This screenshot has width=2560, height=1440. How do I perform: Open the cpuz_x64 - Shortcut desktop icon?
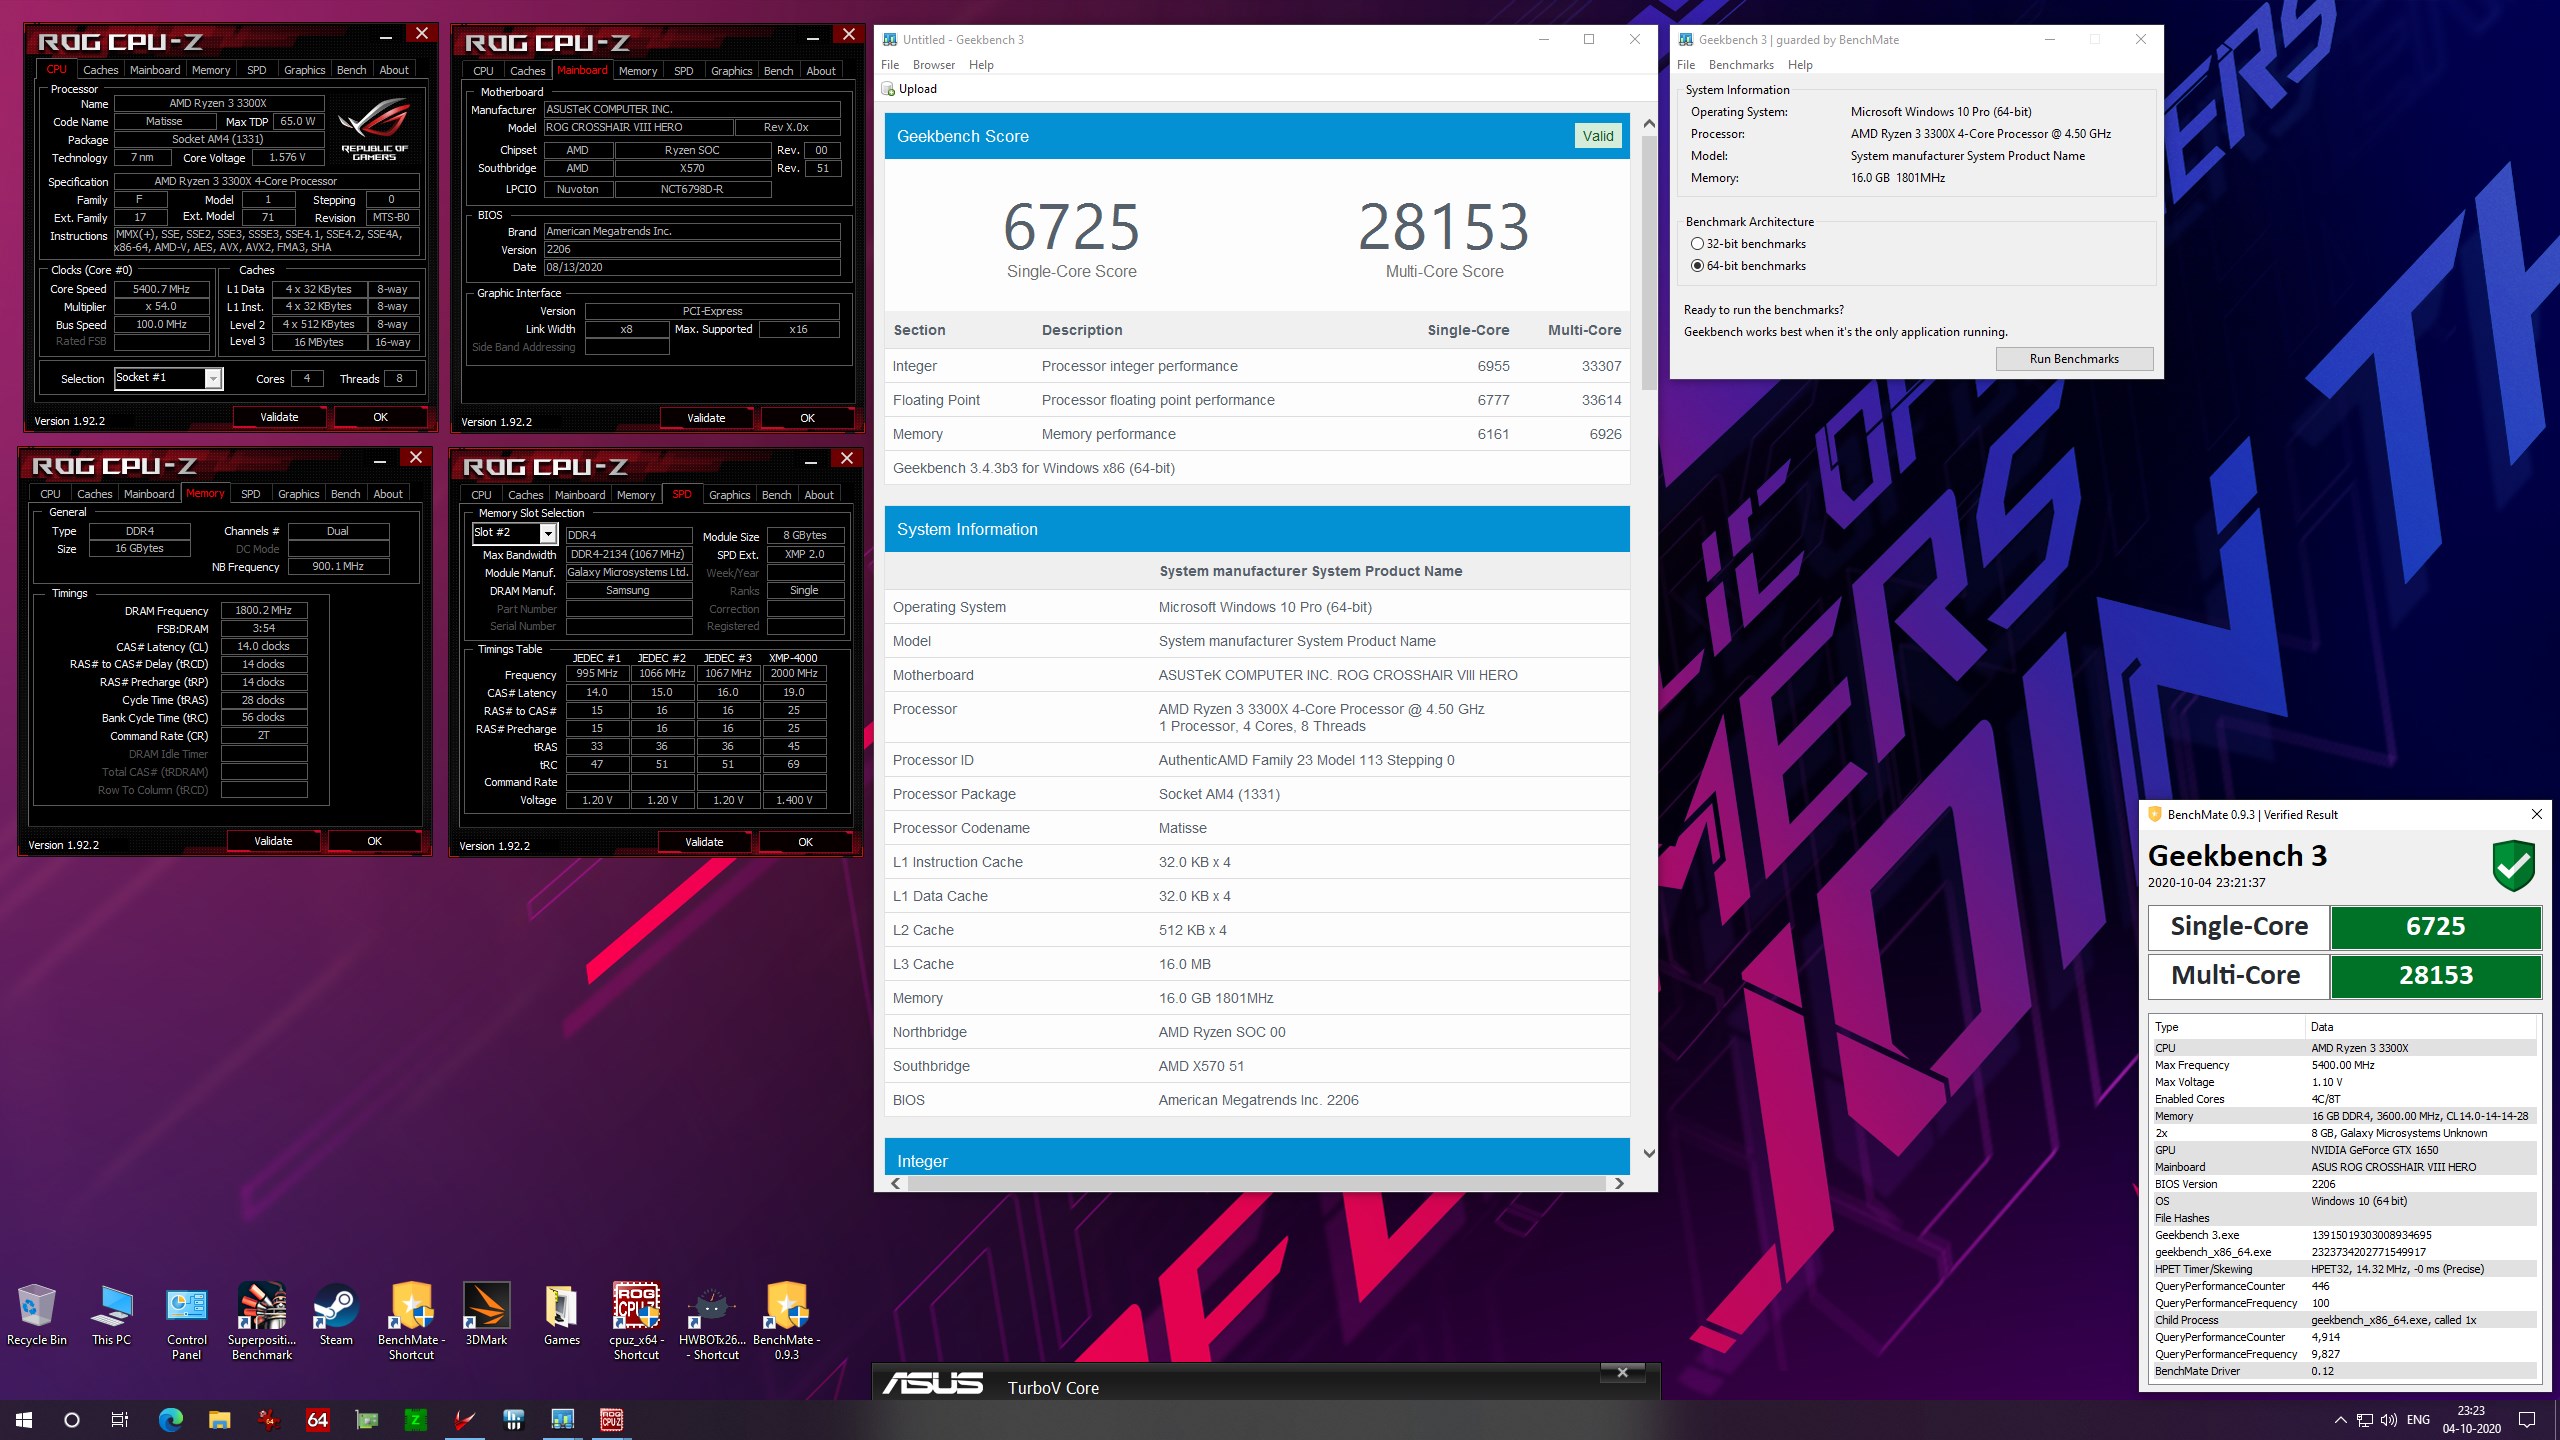point(636,1322)
